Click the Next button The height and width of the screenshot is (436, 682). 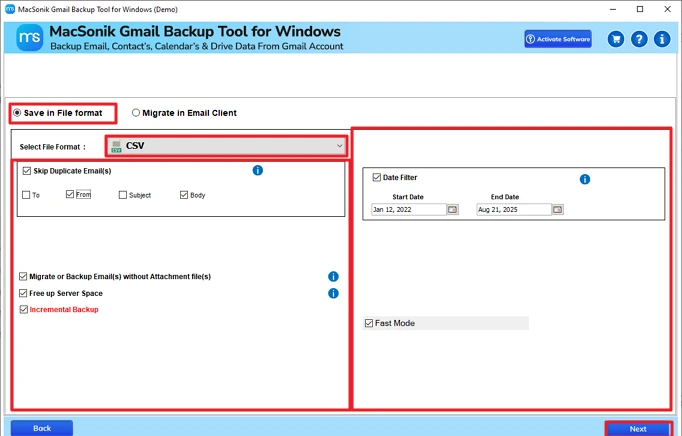[638, 429]
